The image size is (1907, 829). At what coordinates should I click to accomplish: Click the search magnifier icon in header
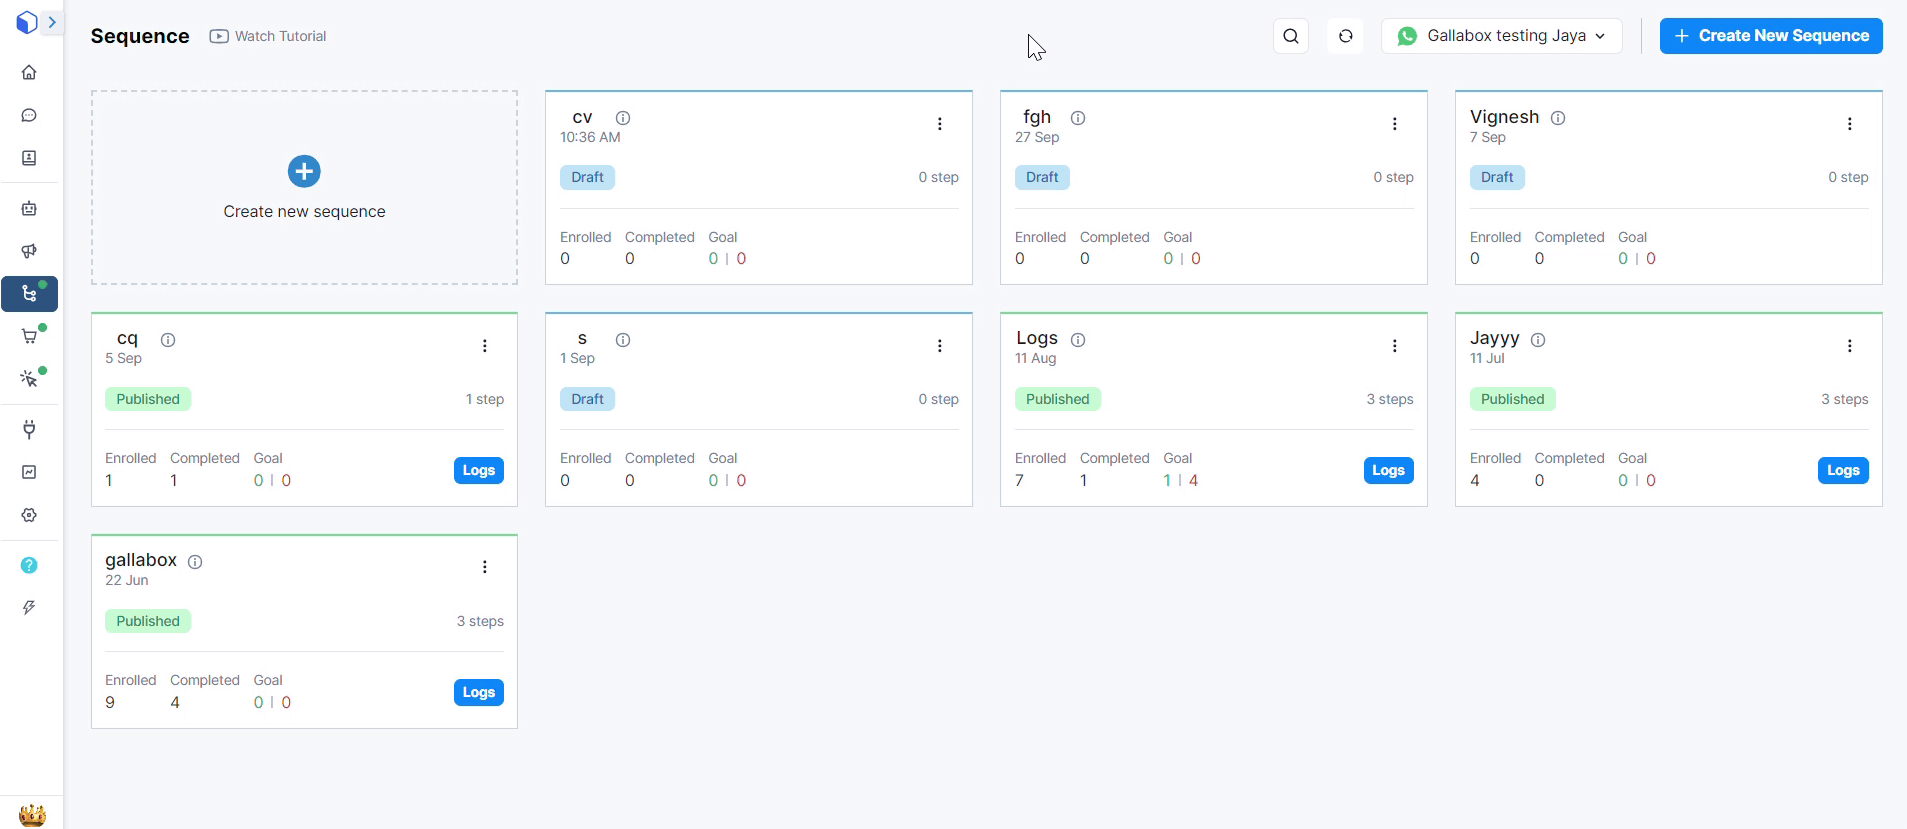[x=1291, y=36]
